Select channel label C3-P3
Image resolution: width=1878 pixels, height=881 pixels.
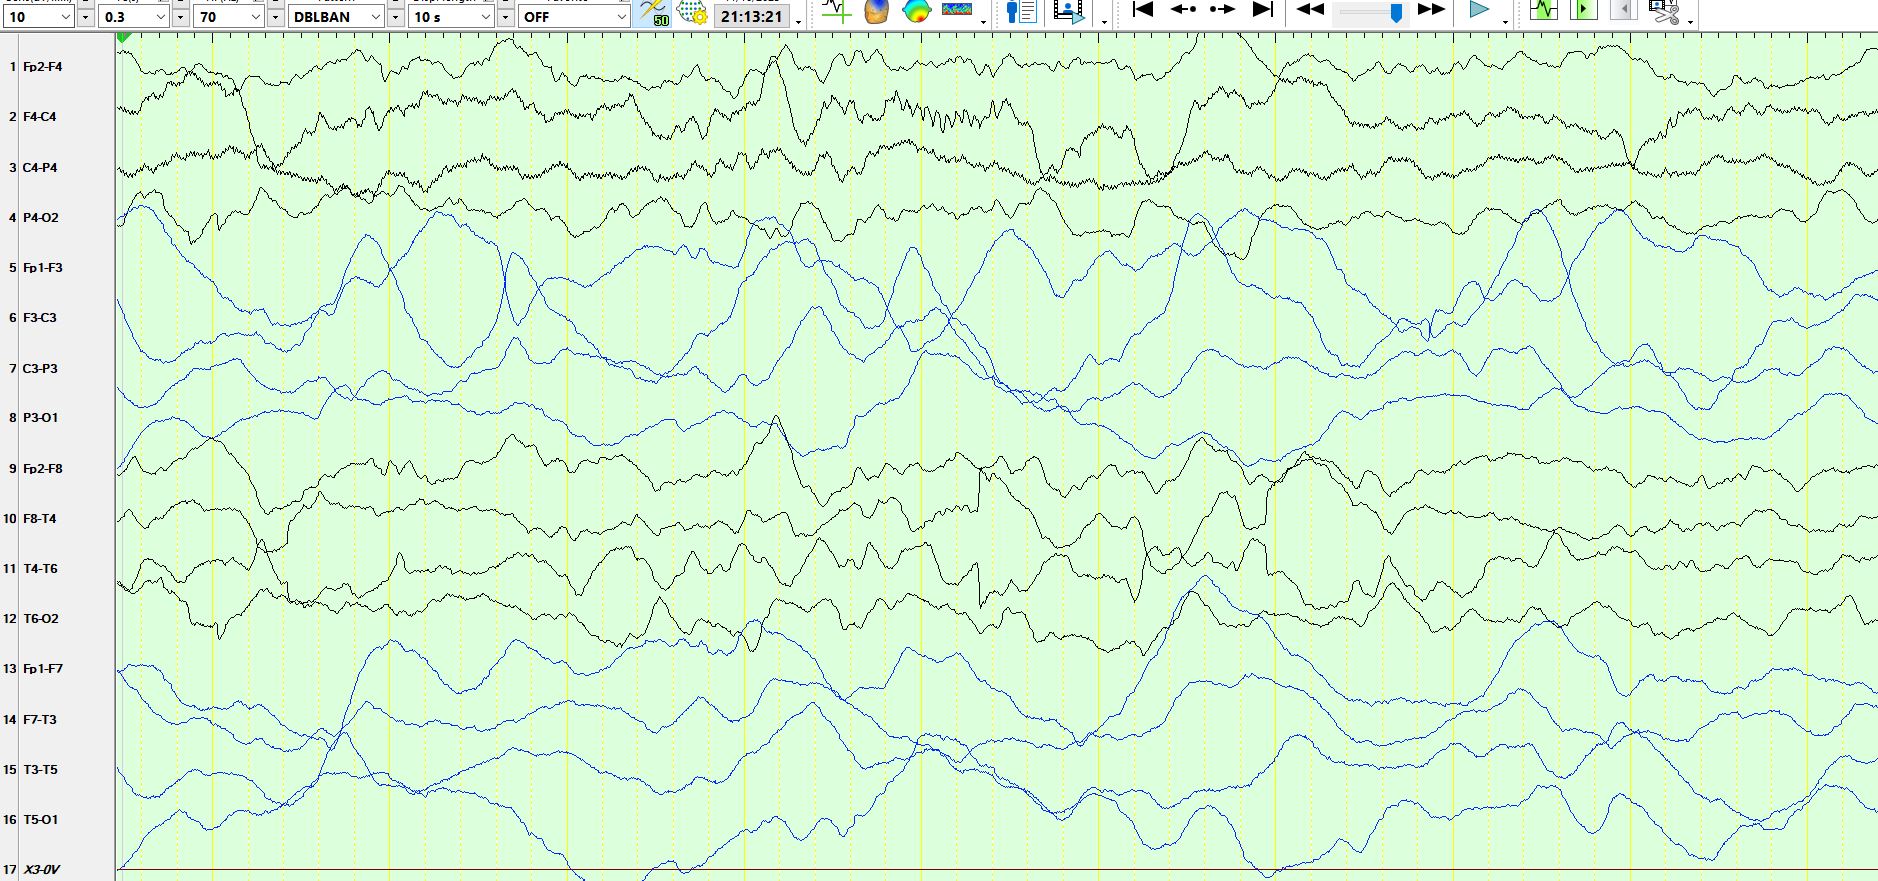click(x=40, y=369)
